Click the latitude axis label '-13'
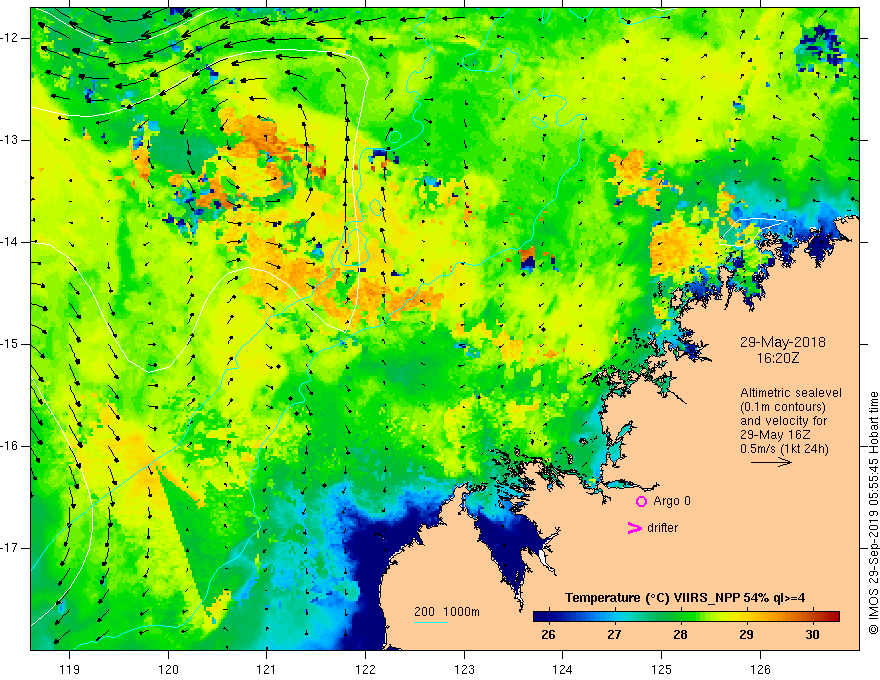The image size is (880, 680). click(x=11, y=140)
